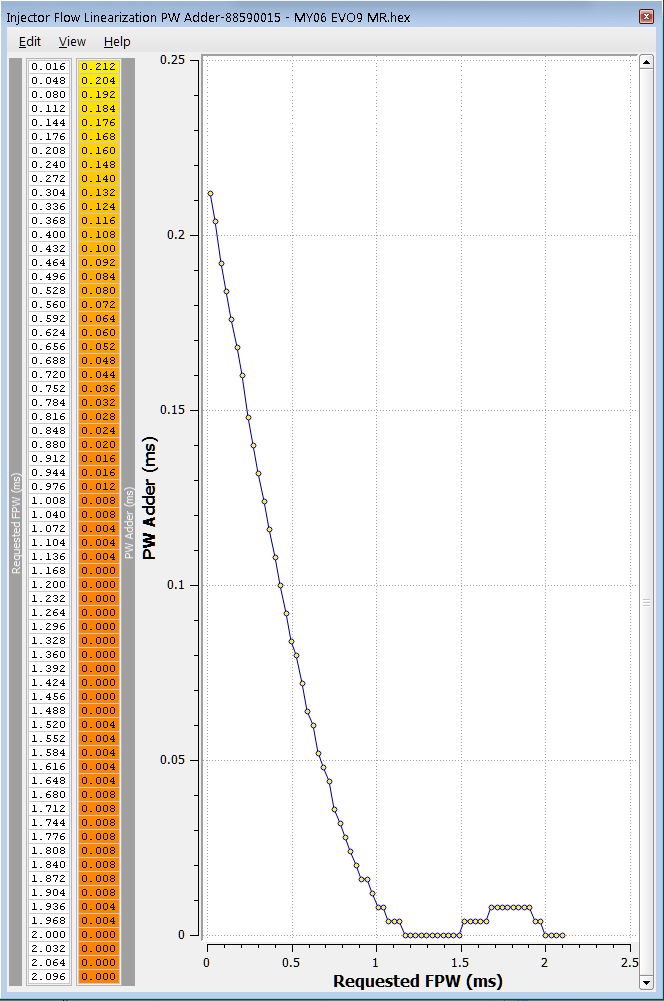Image resolution: width=664 pixels, height=1001 pixels.
Task: Select the PW Adder cell 0.132
Action: tap(98, 193)
